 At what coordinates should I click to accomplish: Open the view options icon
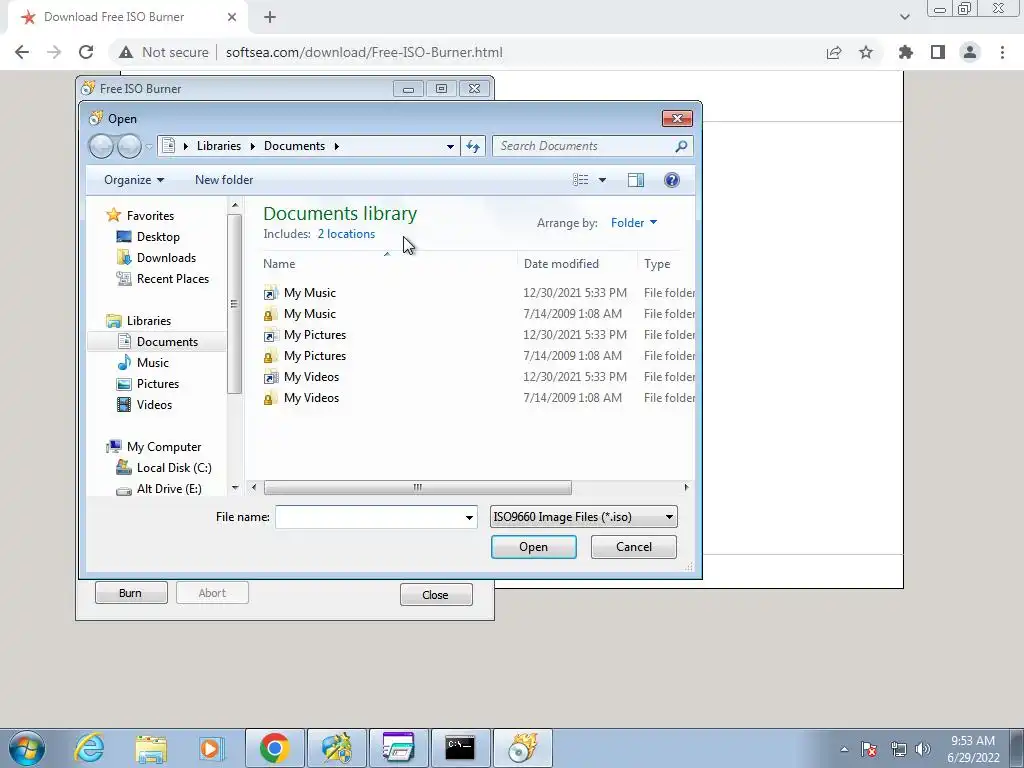pyautogui.click(x=581, y=180)
